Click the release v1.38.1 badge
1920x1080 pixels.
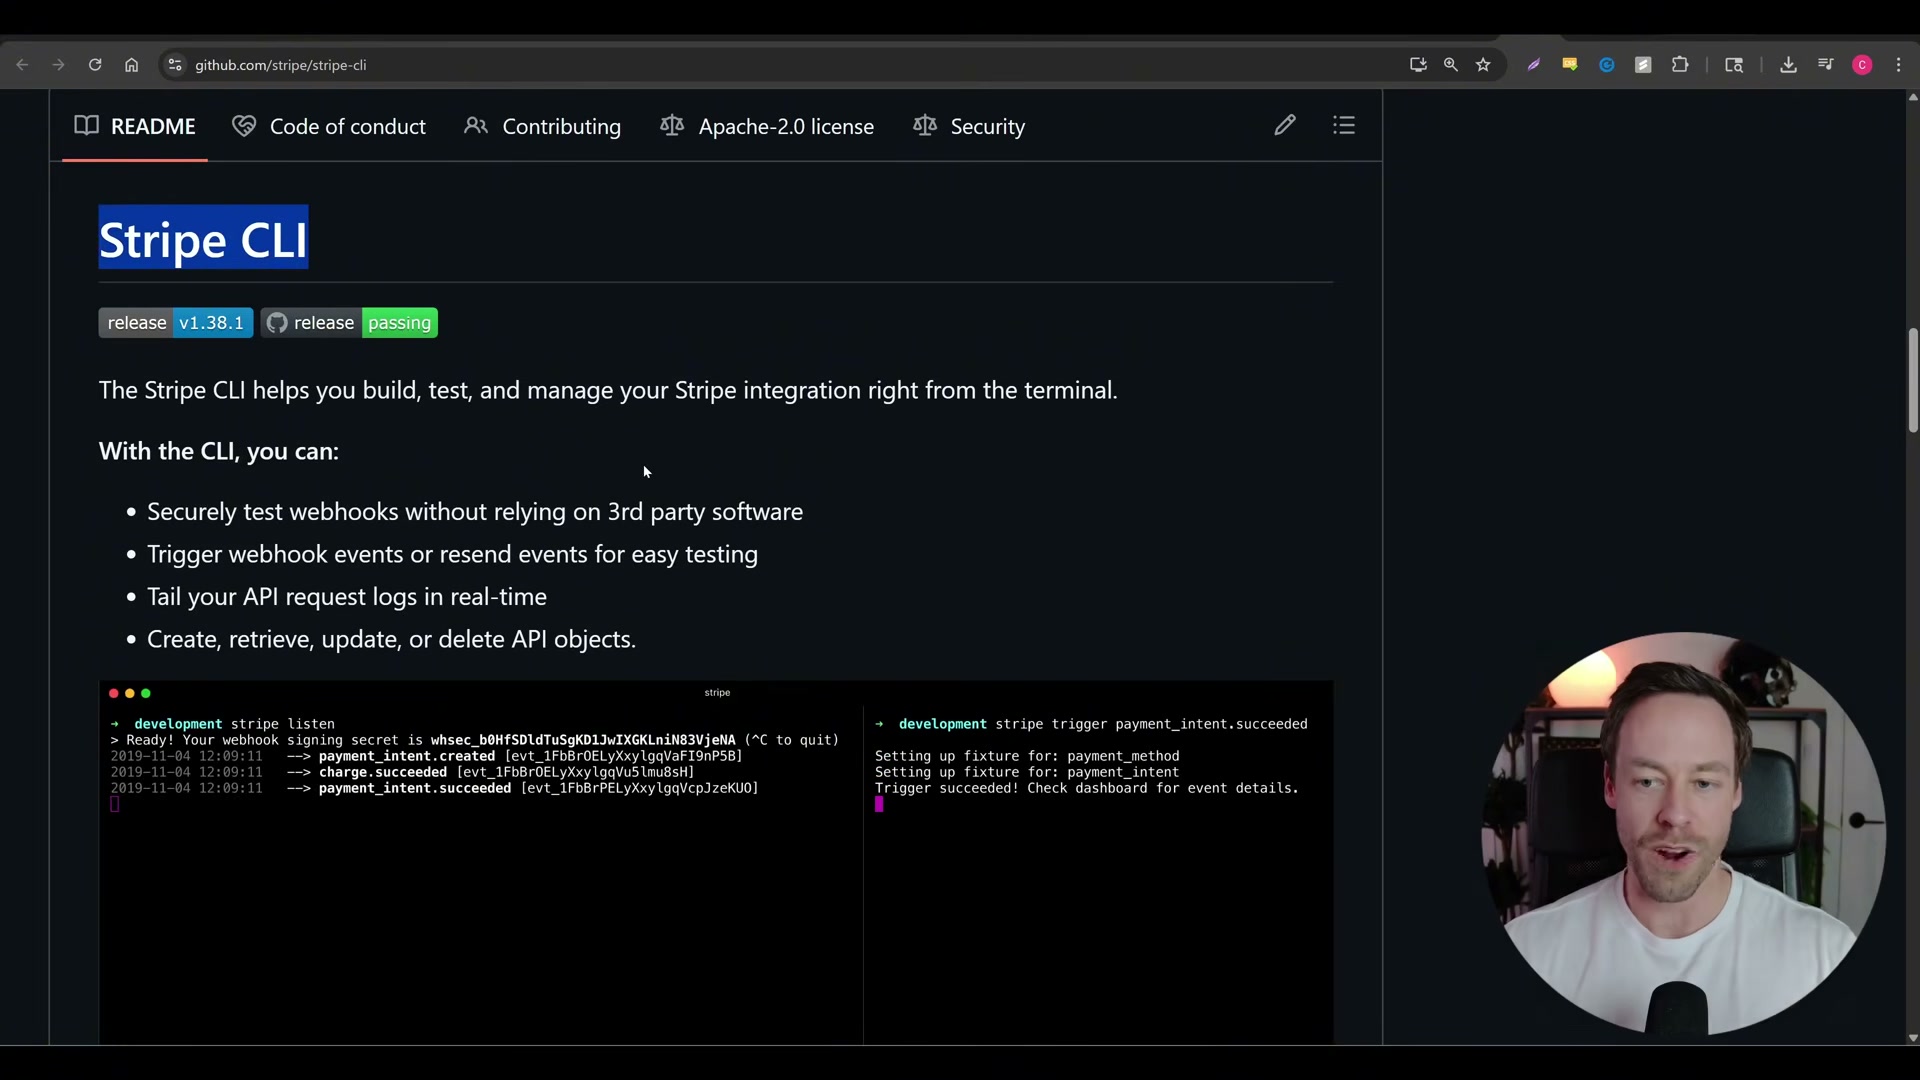pyautogui.click(x=176, y=323)
